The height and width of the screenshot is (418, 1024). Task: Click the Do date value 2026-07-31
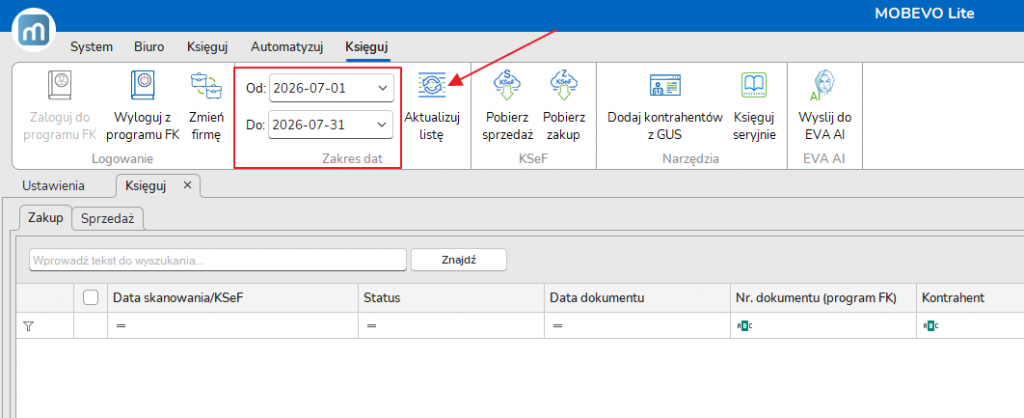tap(308, 124)
